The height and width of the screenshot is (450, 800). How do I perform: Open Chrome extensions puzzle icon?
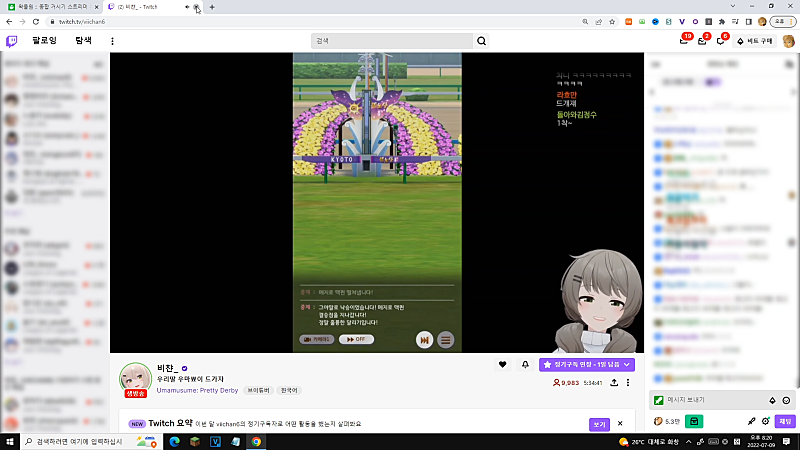(x=721, y=22)
